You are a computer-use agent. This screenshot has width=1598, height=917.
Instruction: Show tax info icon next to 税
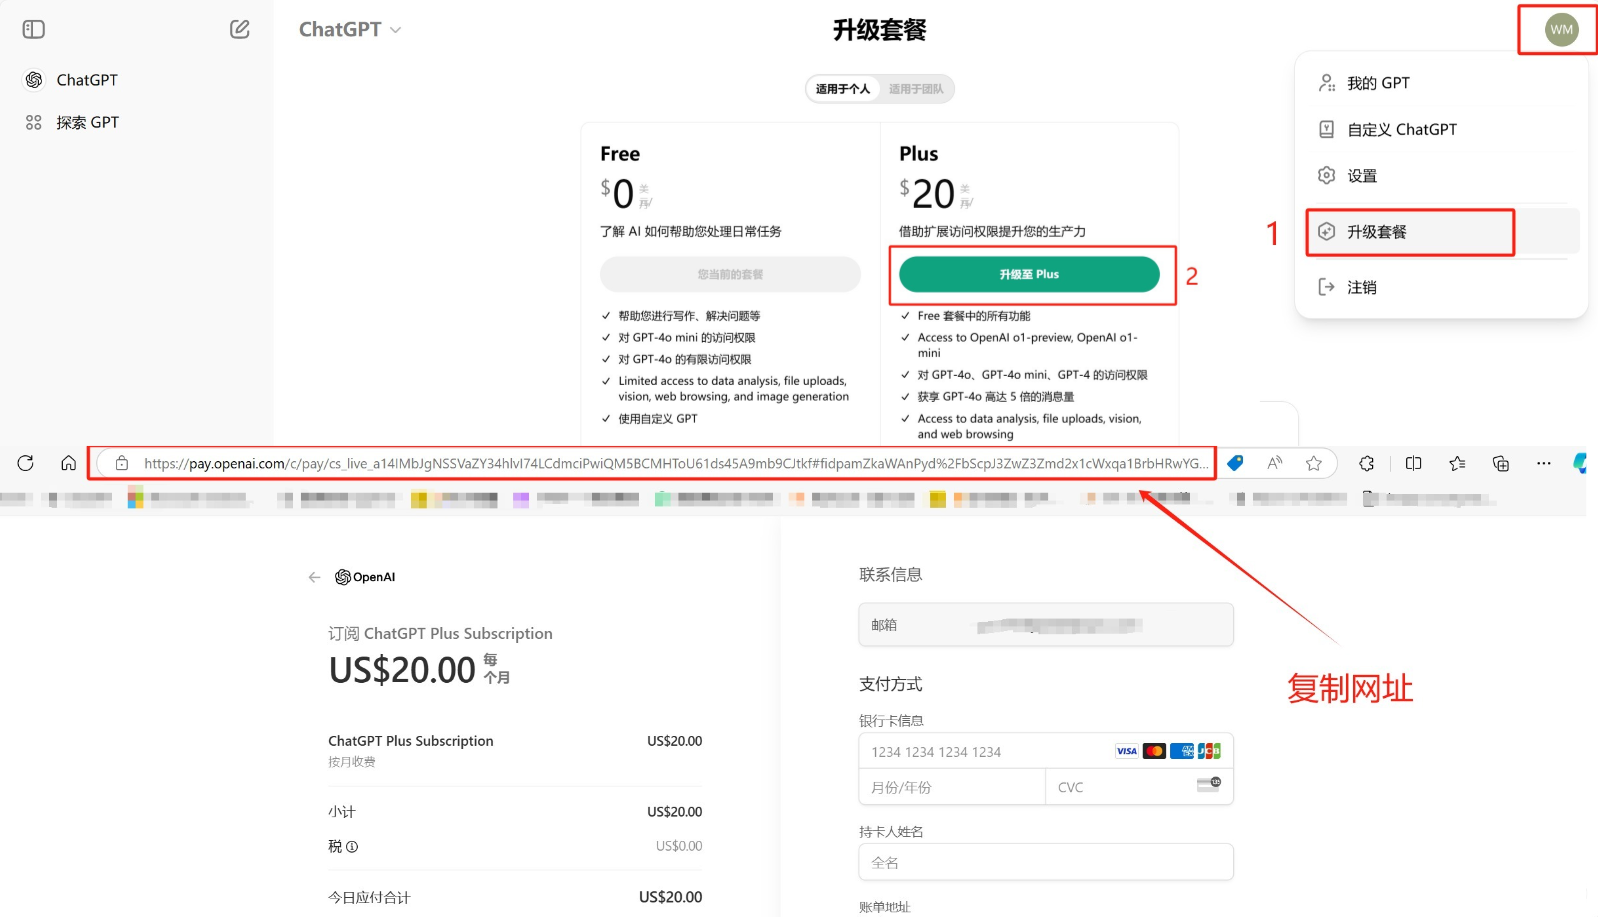(x=352, y=847)
